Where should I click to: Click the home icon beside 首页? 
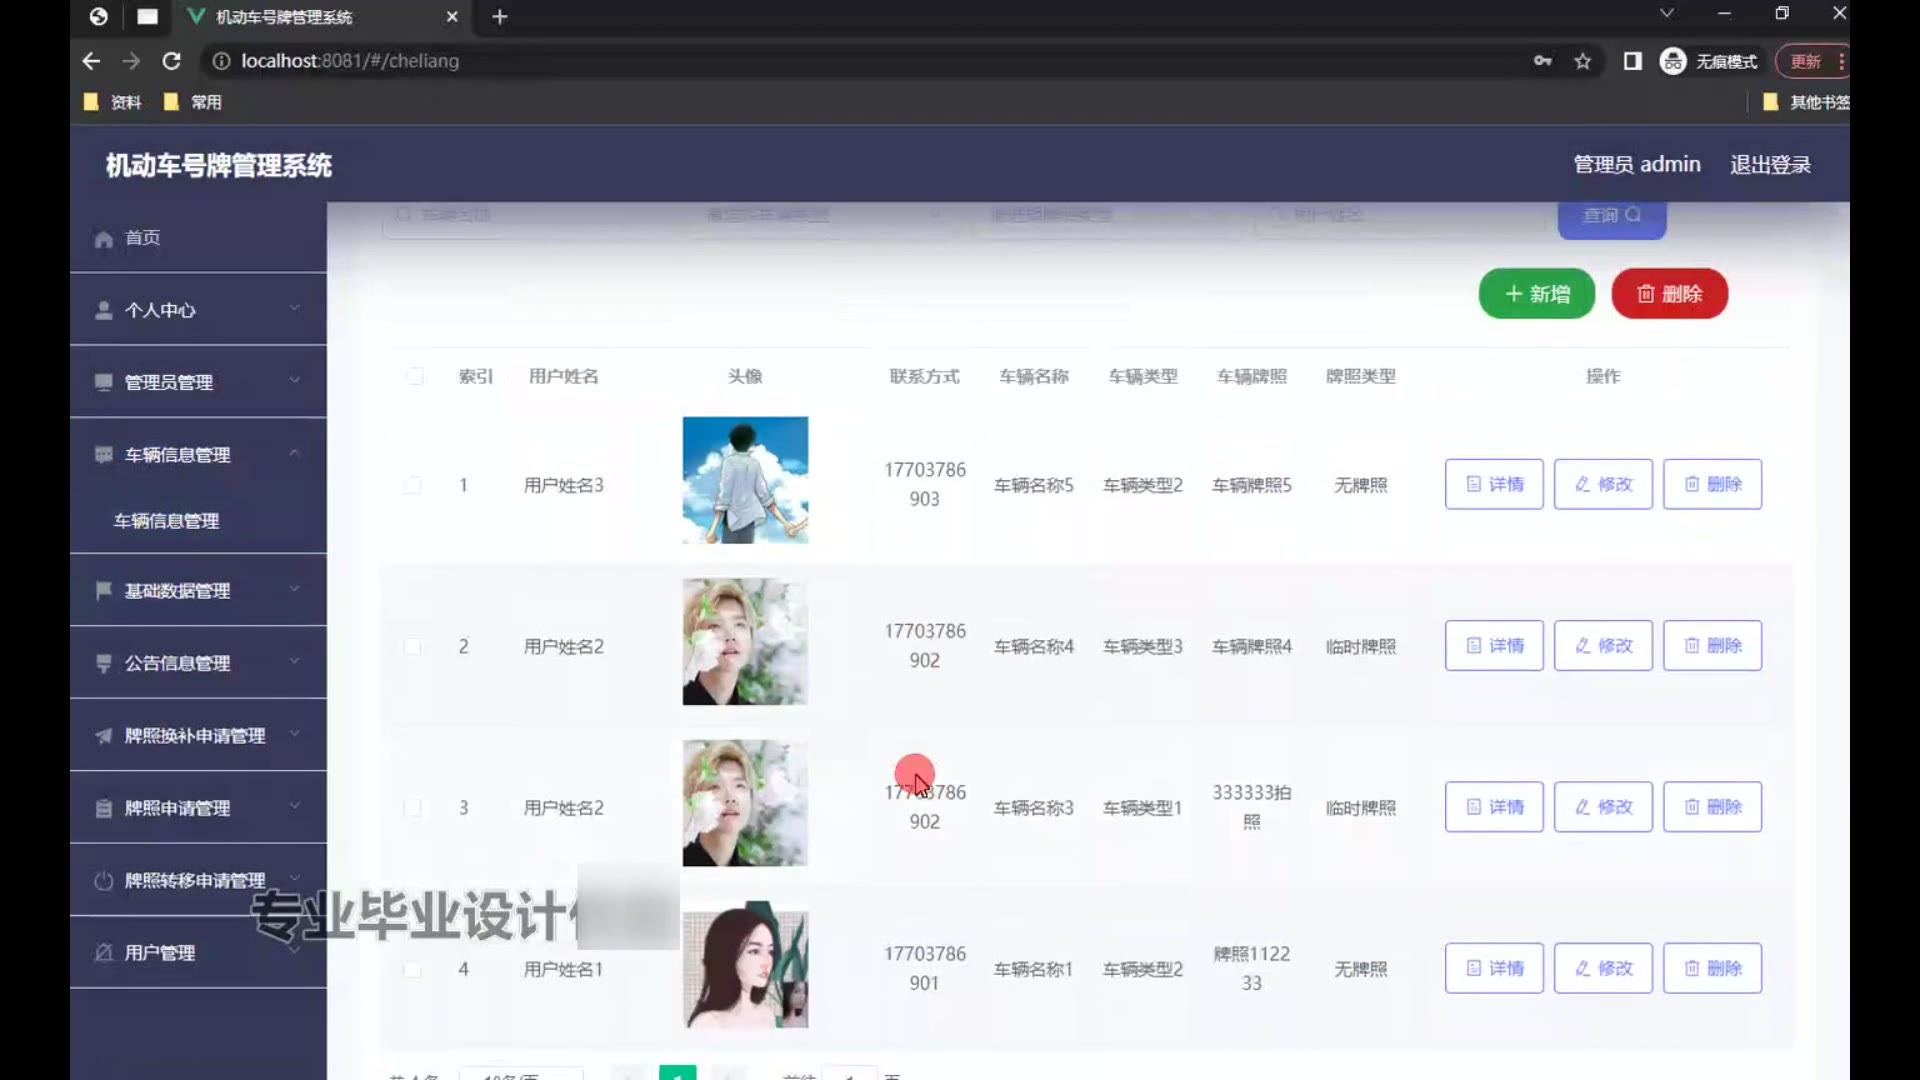(x=103, y=239)
